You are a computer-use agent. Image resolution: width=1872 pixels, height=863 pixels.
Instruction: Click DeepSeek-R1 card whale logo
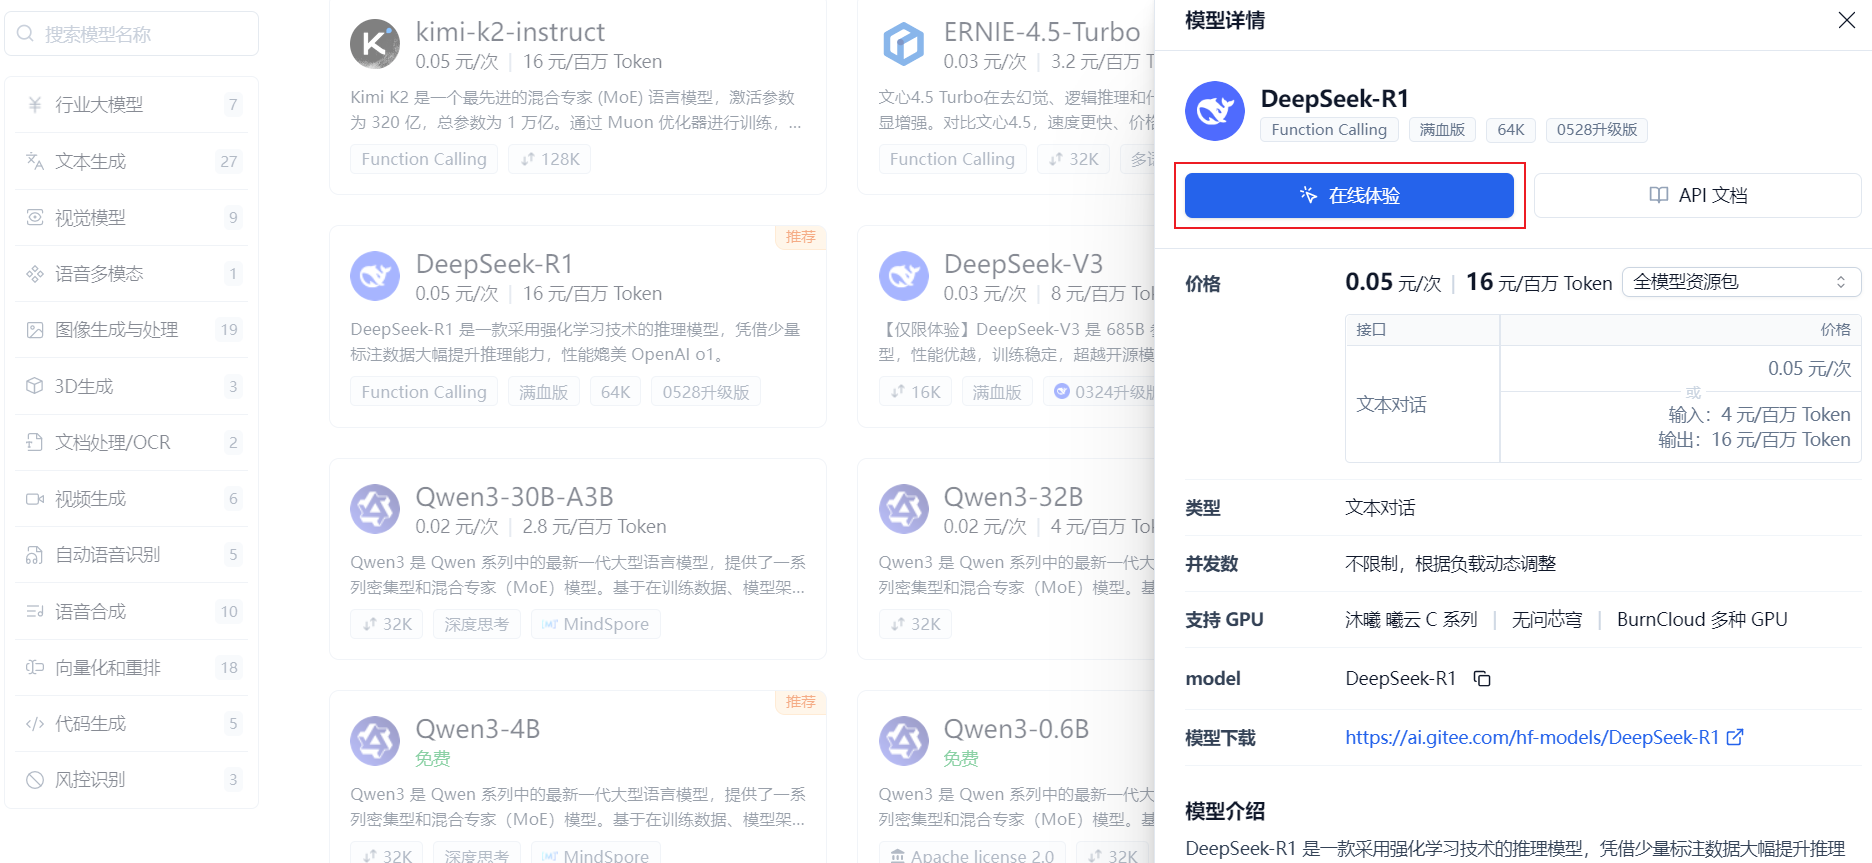point(375,276)
